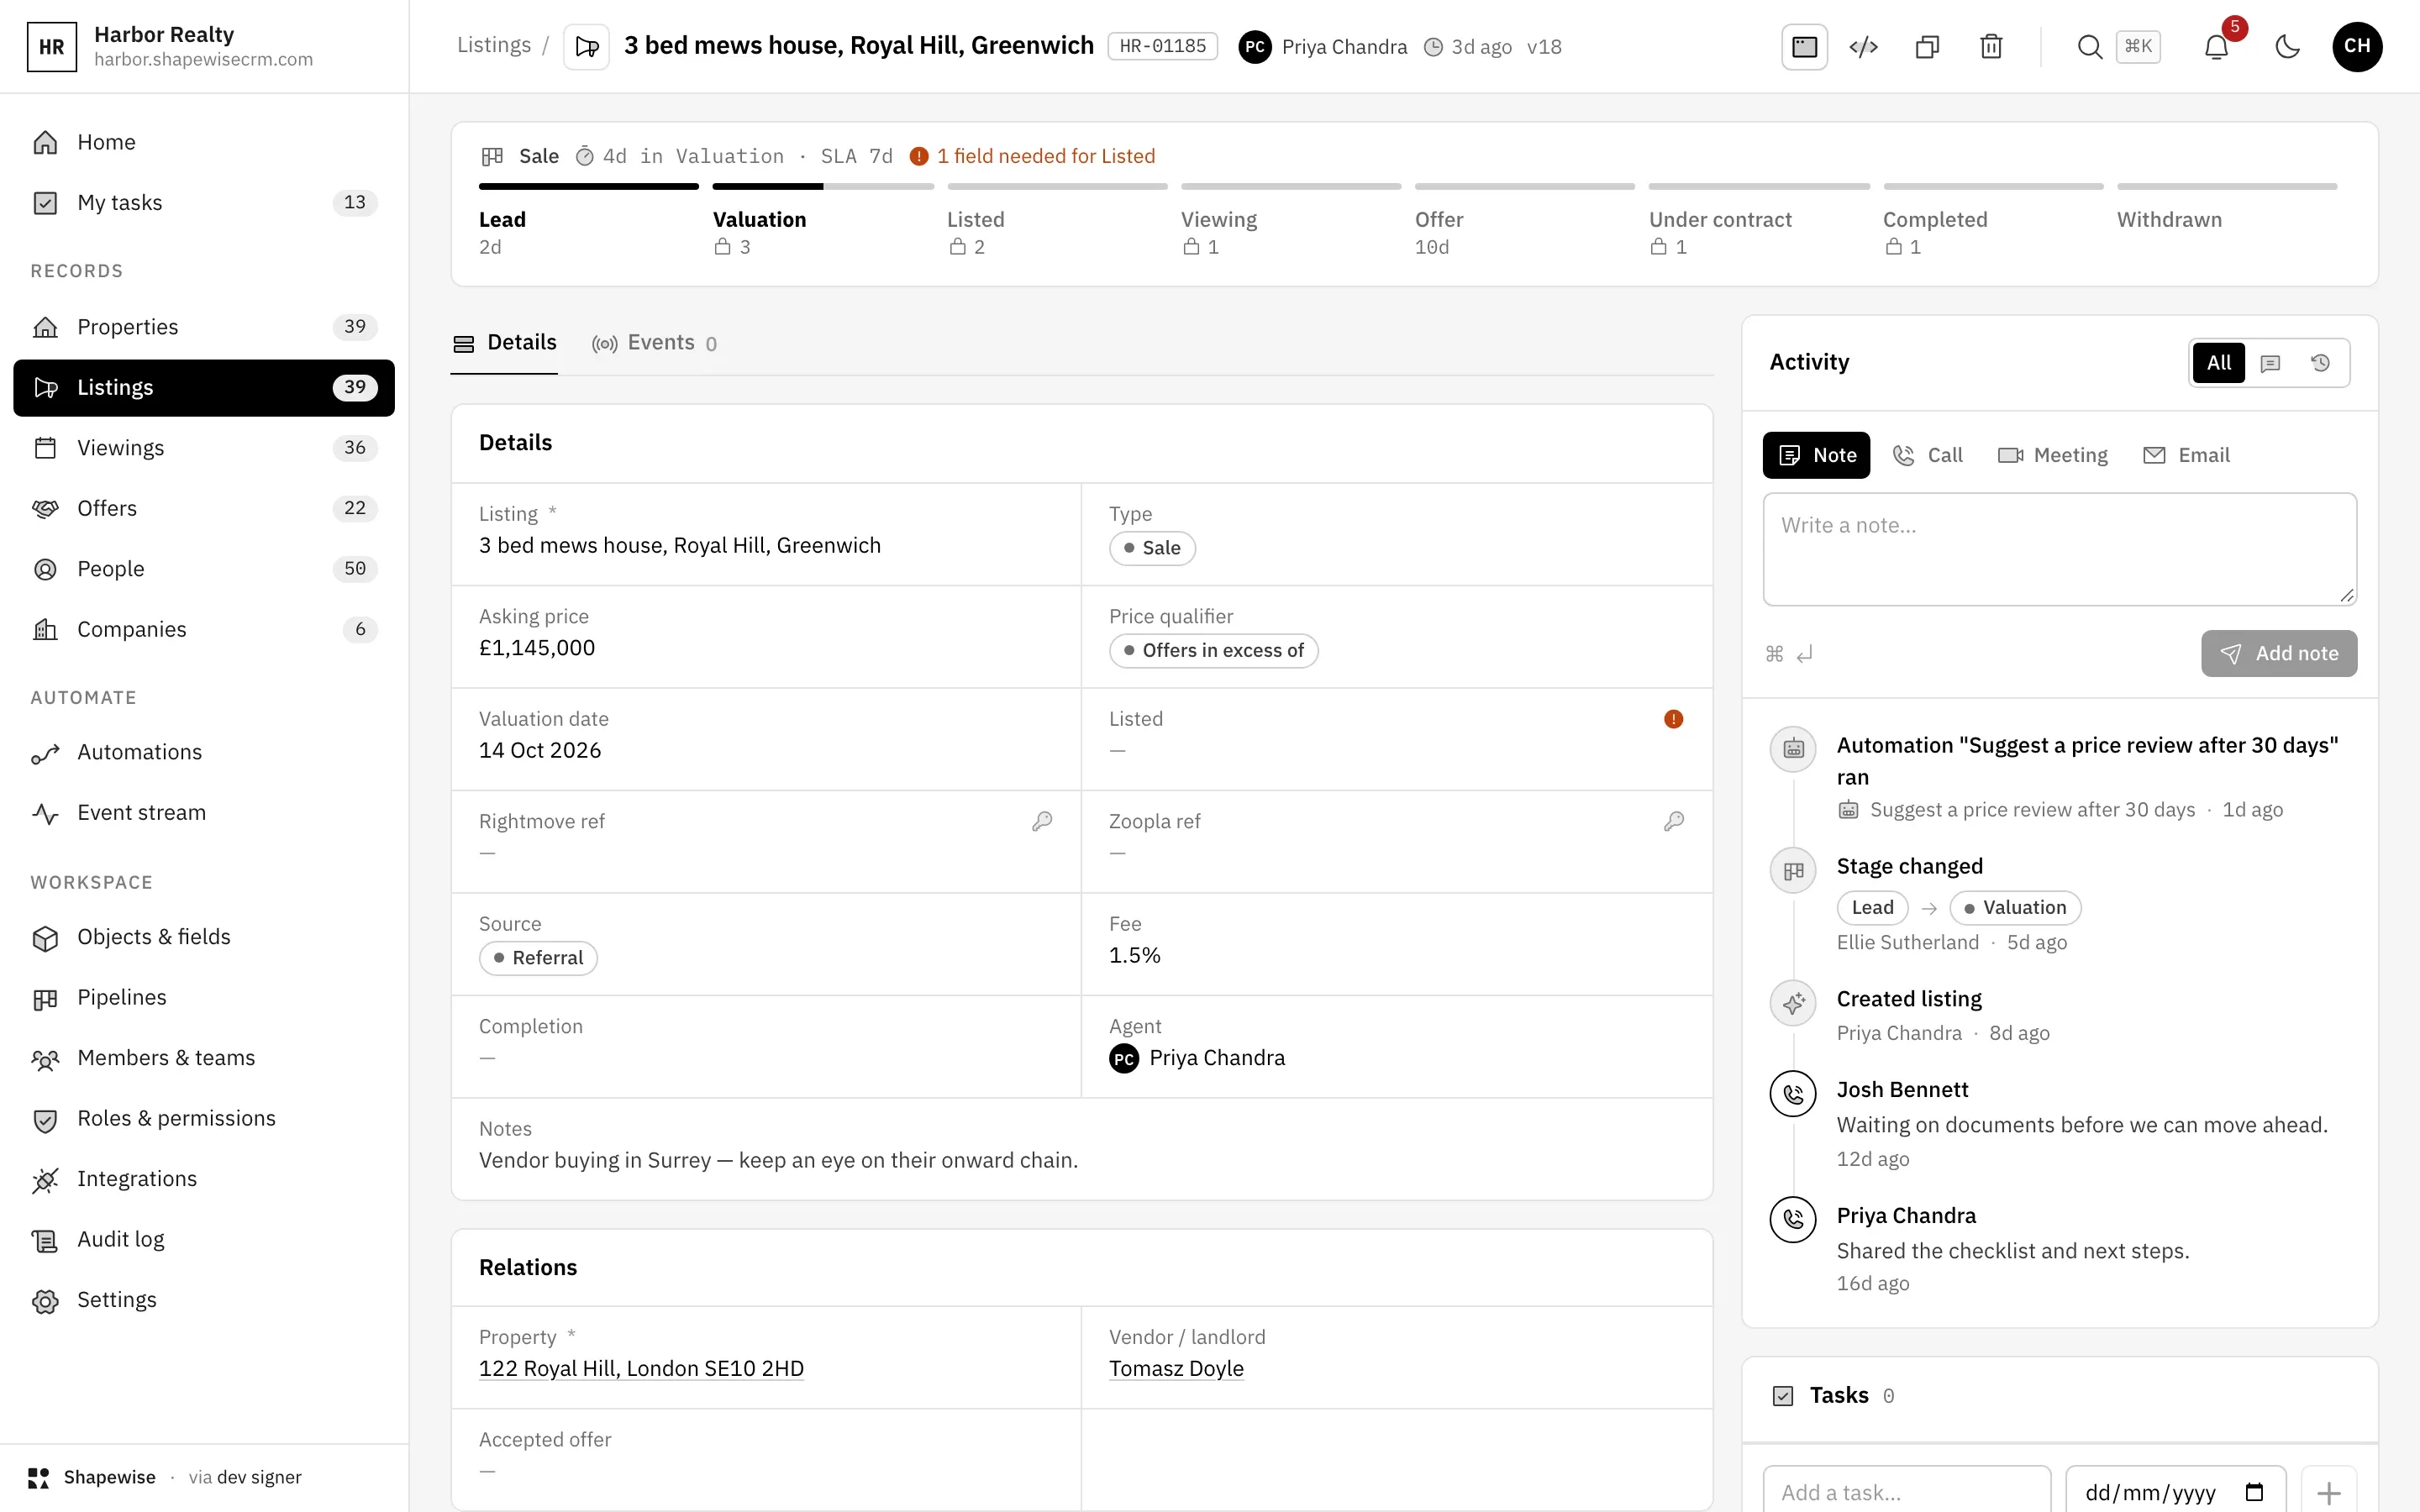The width and height of the screenshot is (2420, 1512).
Task: Click the trash delete icon
Action: point(1991,47)
